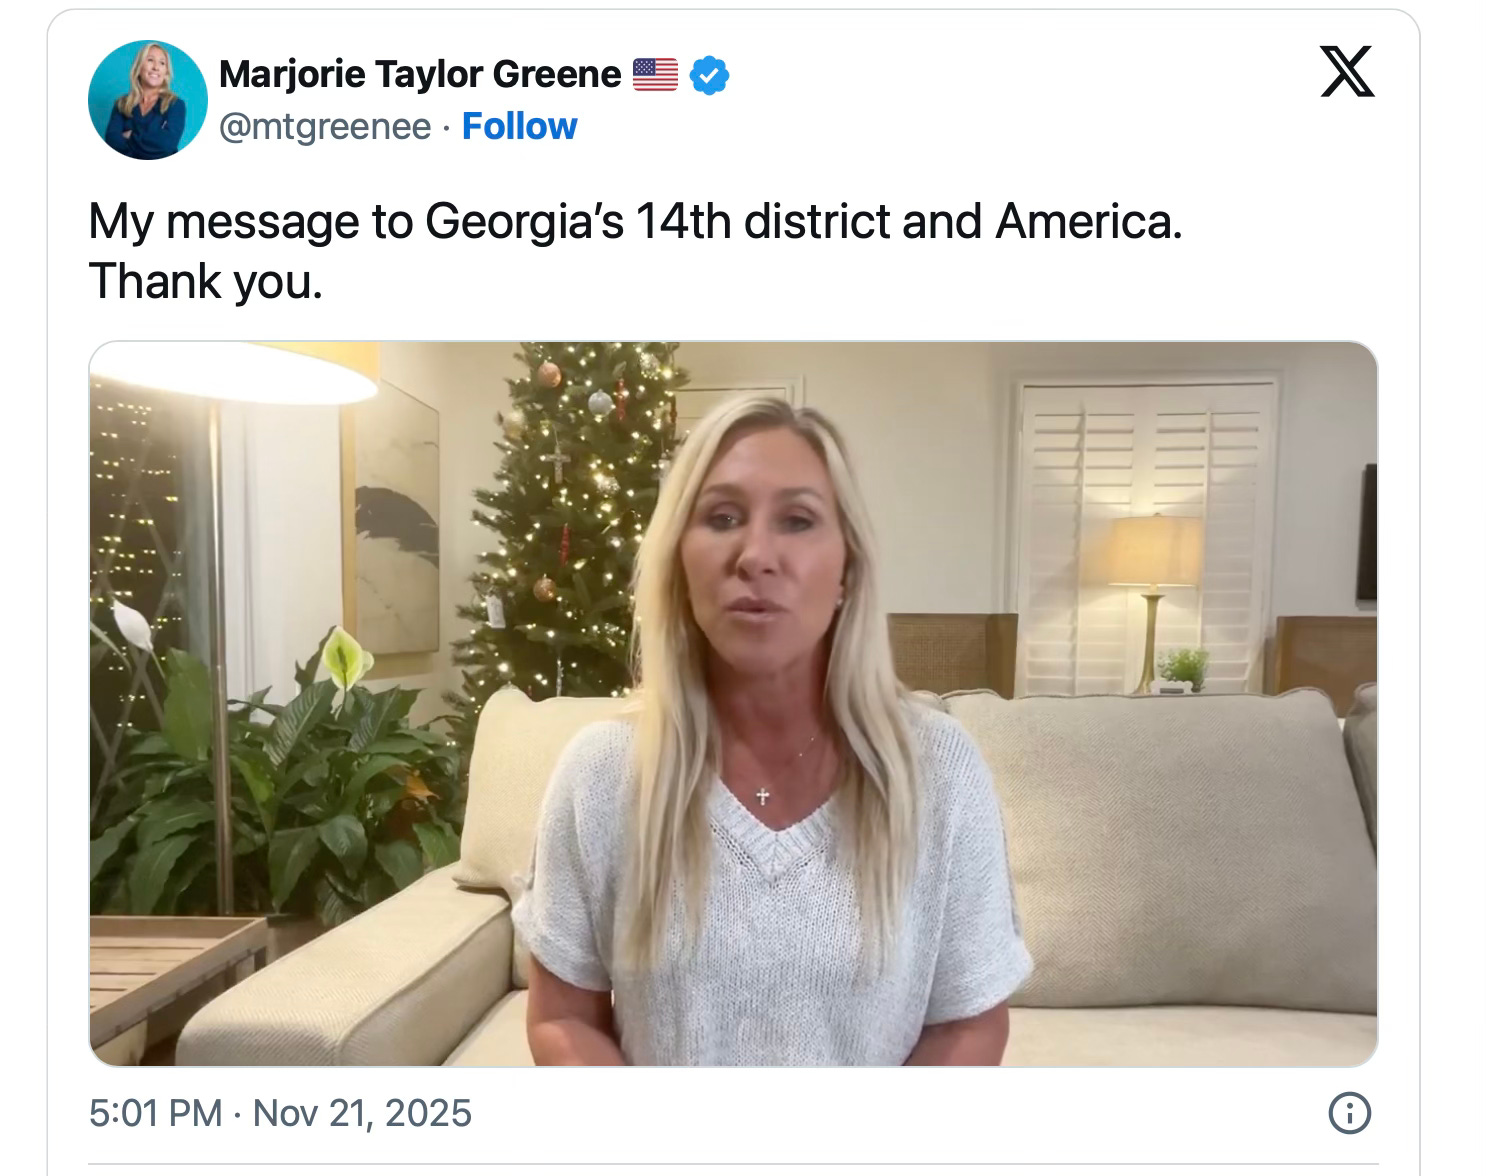Open the Marjorie Taylor Greene display name

[x=419, y=74]
